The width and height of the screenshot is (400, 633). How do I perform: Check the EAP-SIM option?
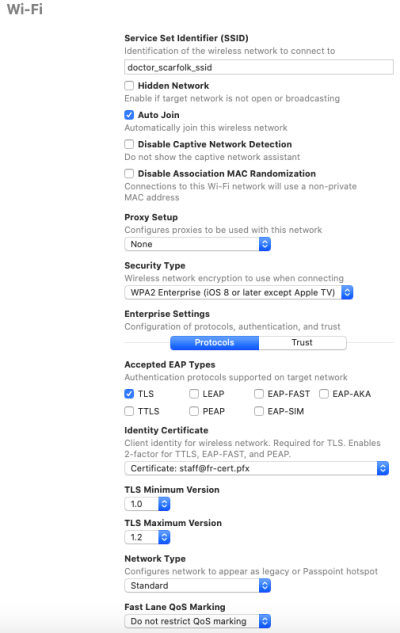(259, 411)
